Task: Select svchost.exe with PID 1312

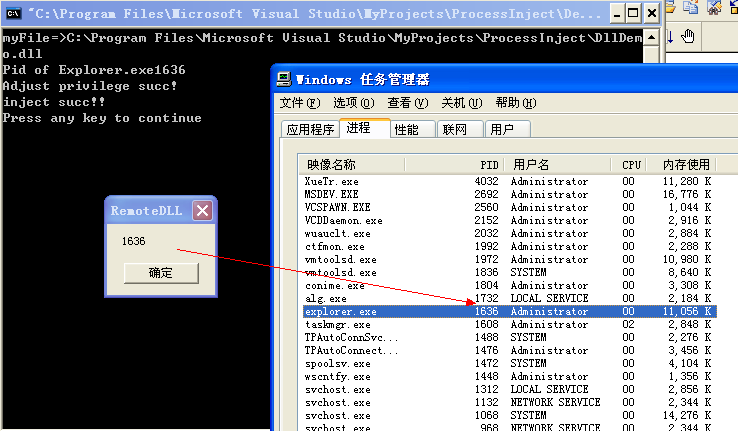Action: coord(509,390)
